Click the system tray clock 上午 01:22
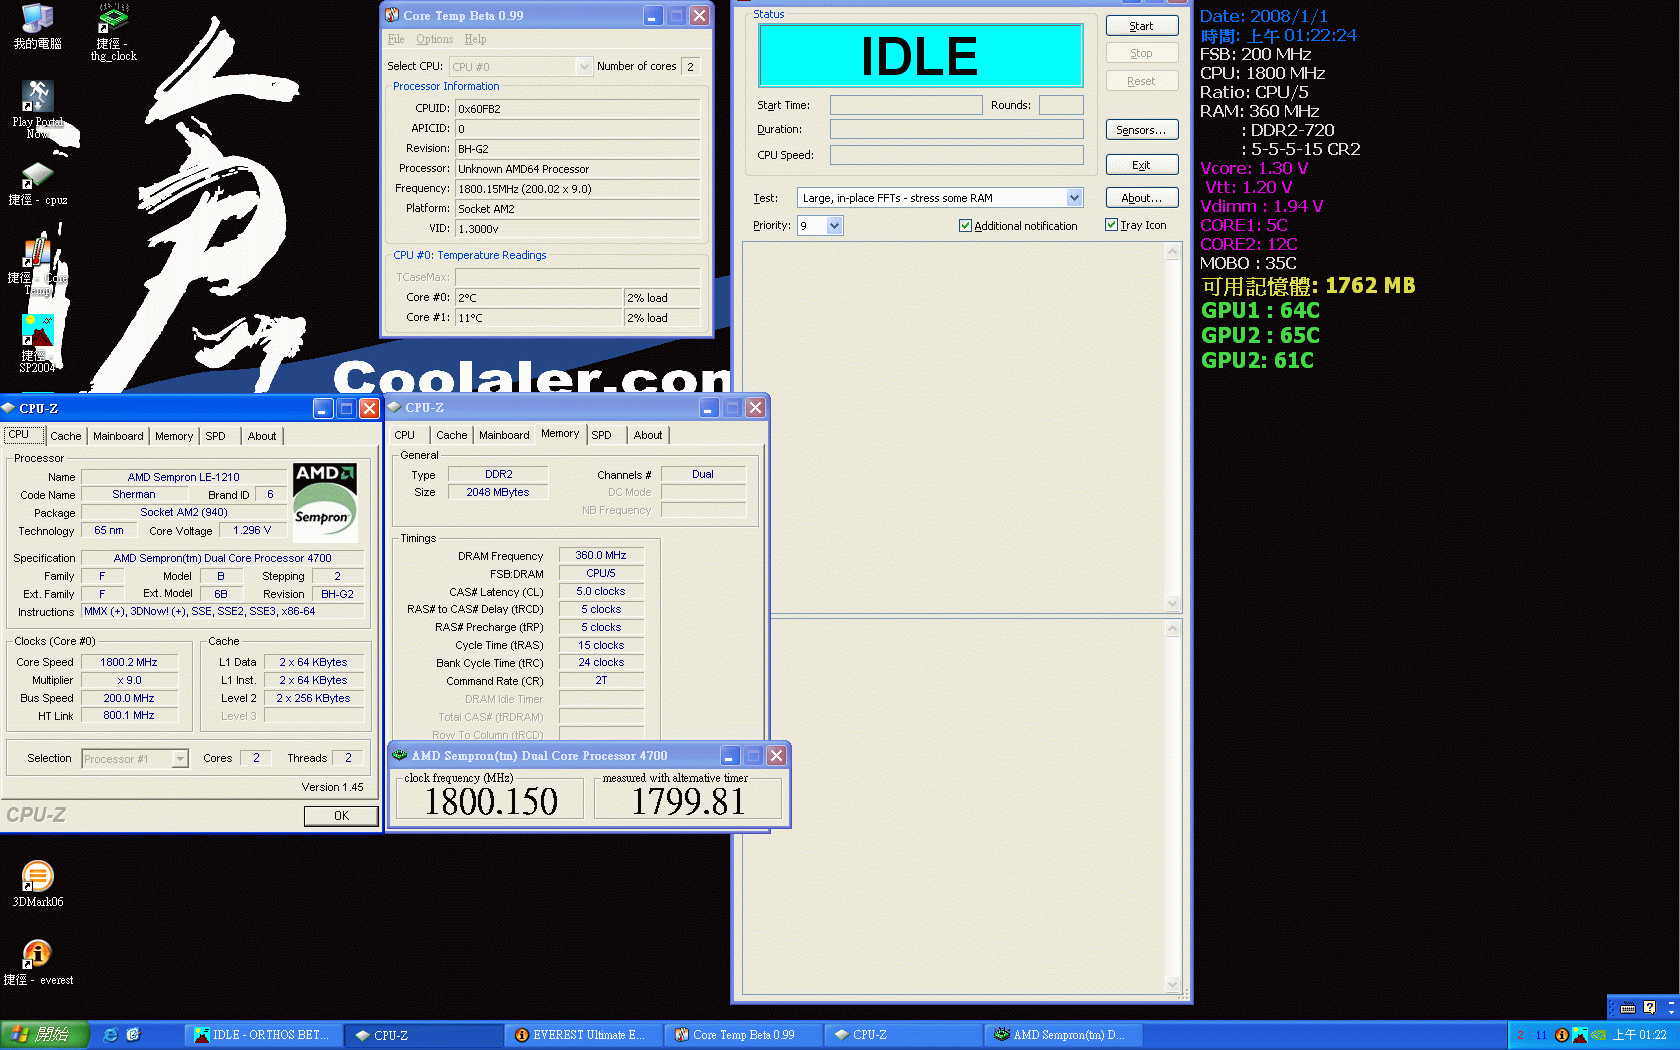 pyautogui.click(x=1639, y=1035)
